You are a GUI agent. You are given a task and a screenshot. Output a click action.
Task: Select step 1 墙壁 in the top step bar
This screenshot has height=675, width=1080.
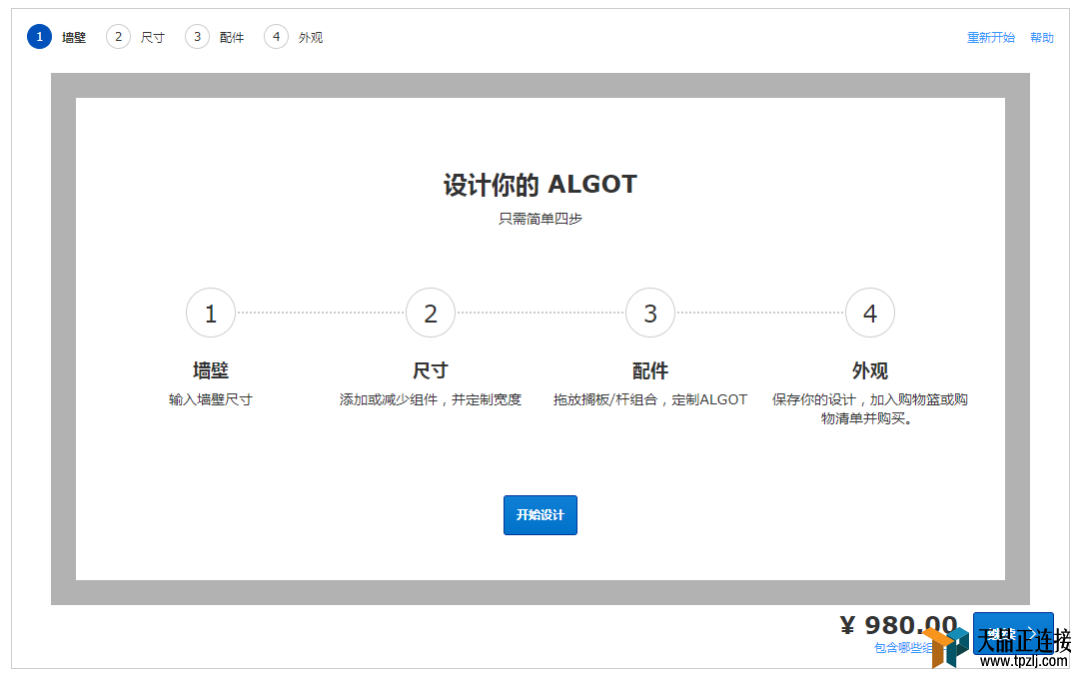click(57, 37)
